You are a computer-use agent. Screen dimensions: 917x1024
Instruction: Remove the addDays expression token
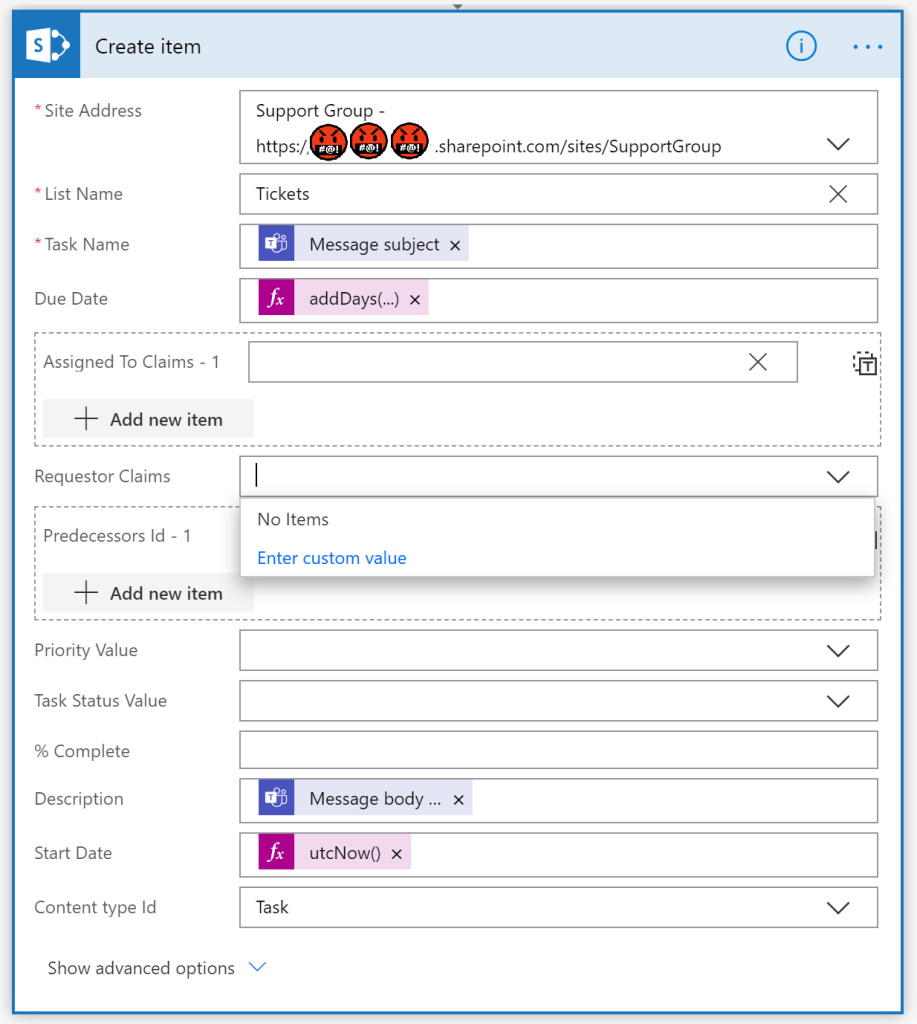click(415, 300)
